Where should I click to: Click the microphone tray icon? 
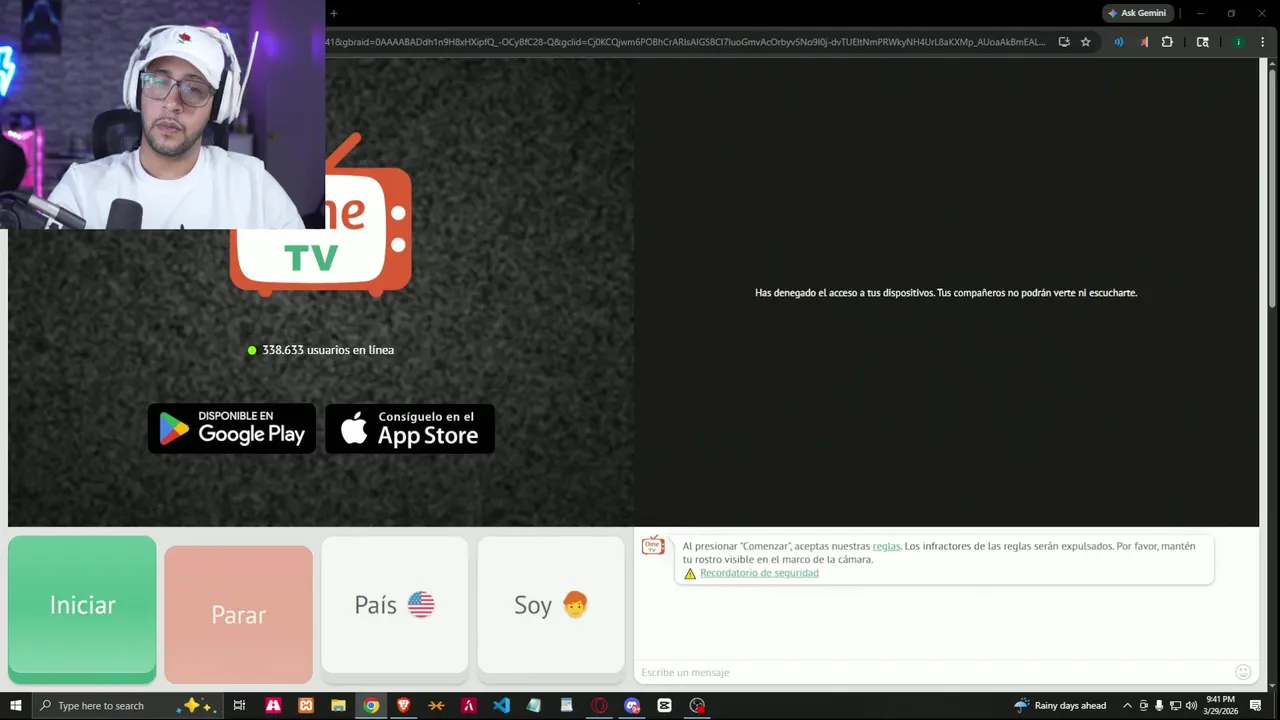1159,705
